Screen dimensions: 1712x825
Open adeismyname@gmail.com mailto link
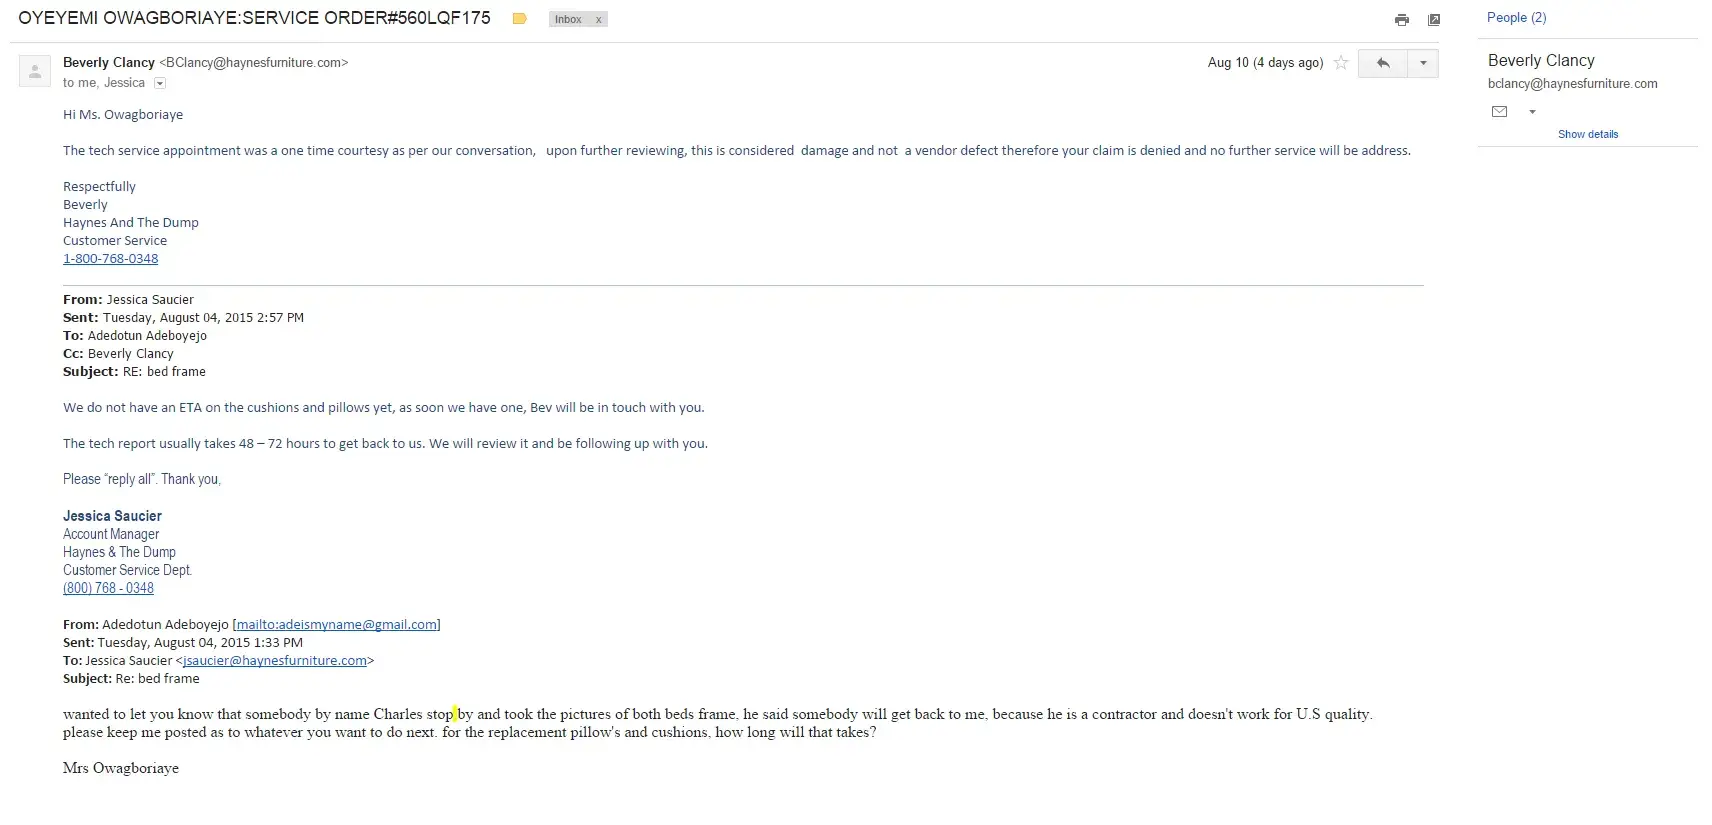coord(337,625)
